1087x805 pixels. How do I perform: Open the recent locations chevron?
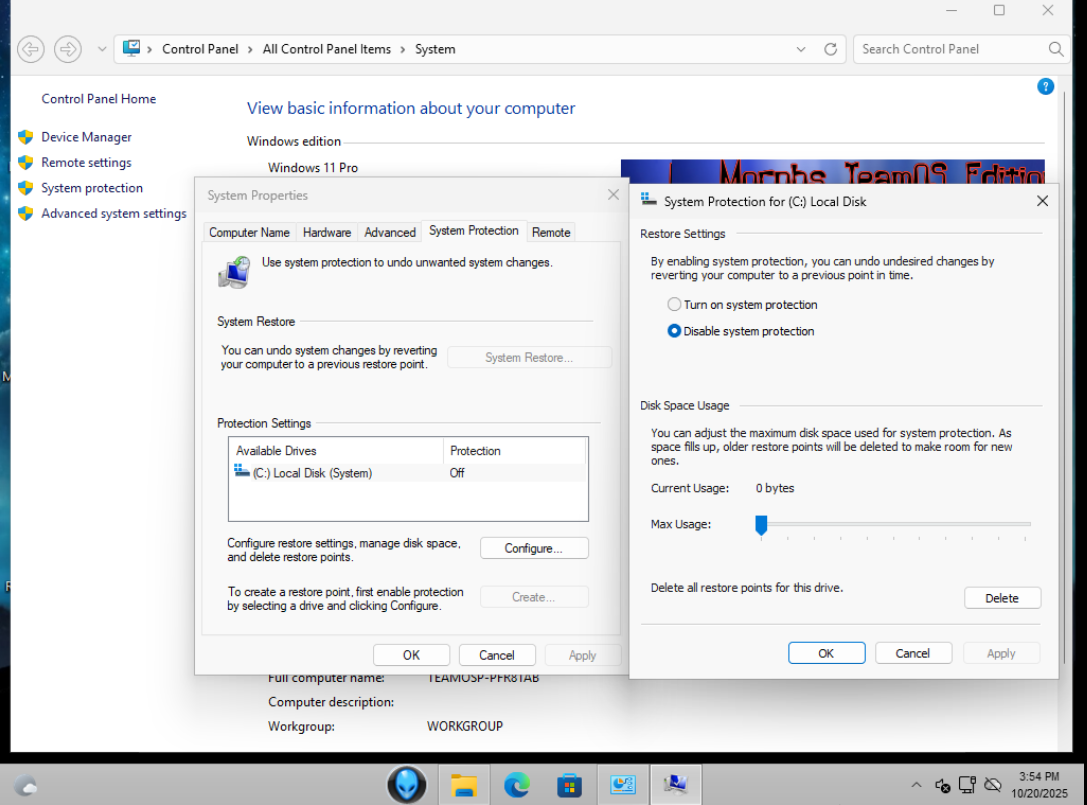click(x=102, y=49)
